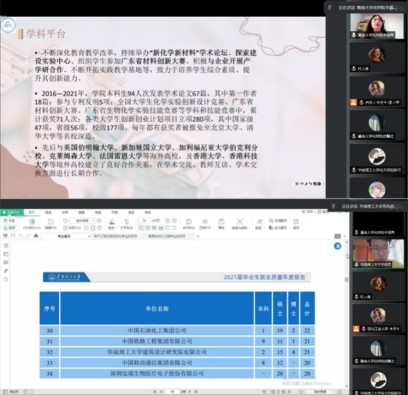
Task: Activate the text select tool below hand tool
Action: click(9, 228)
